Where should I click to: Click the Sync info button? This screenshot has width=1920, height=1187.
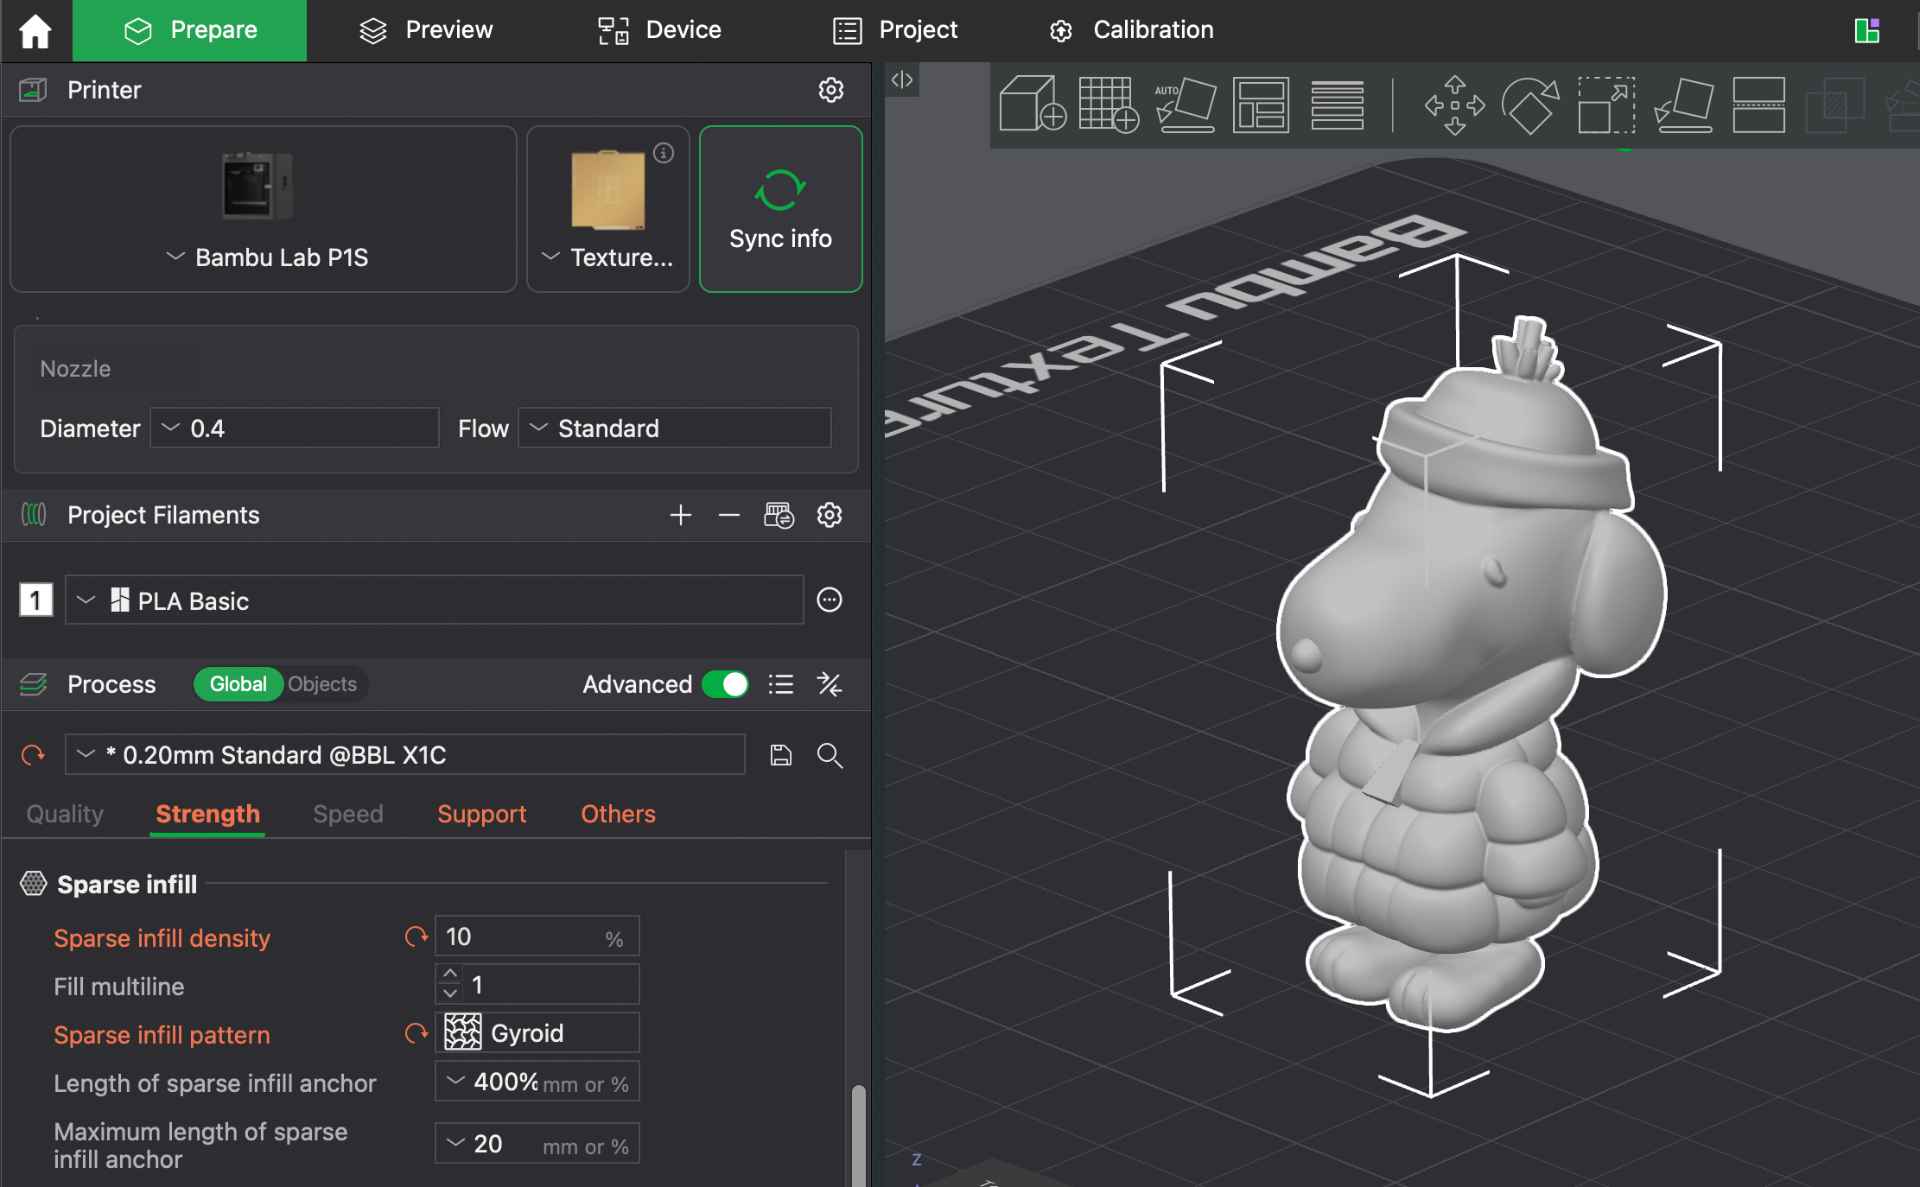click(x=781, y=209)
